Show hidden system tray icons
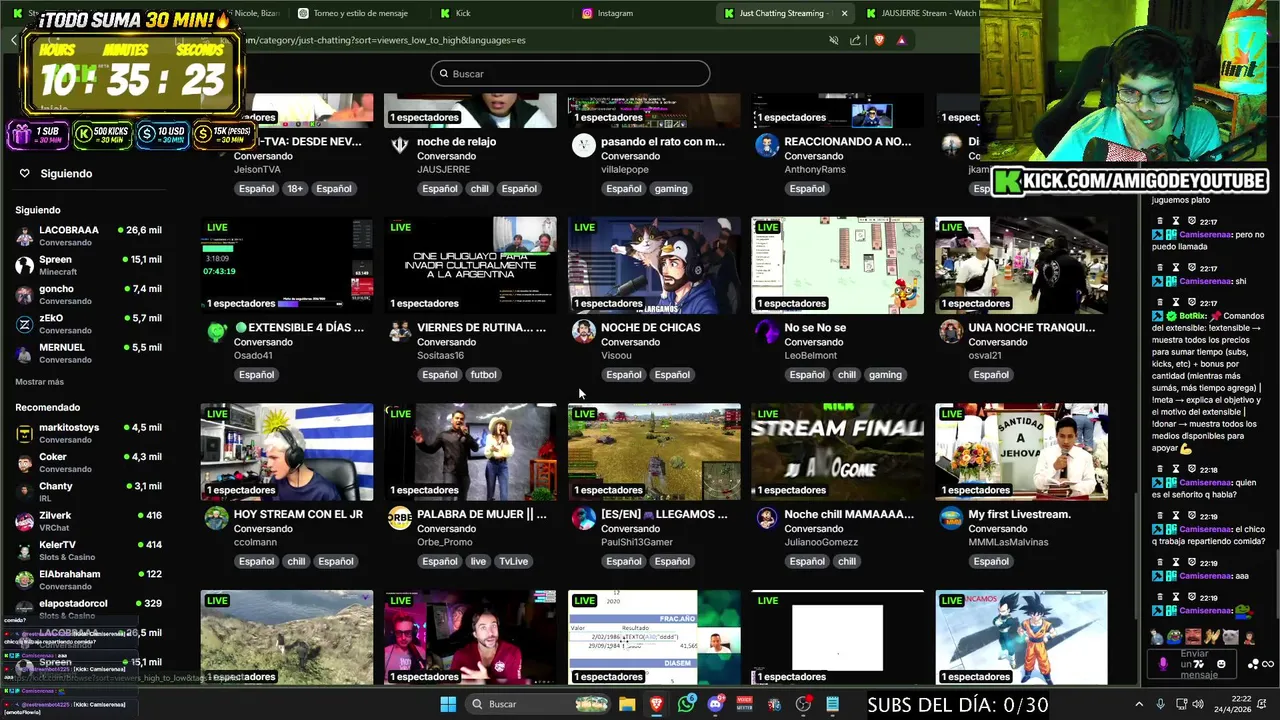This screenshot has width=1280, height=720. click(1139, 704)
